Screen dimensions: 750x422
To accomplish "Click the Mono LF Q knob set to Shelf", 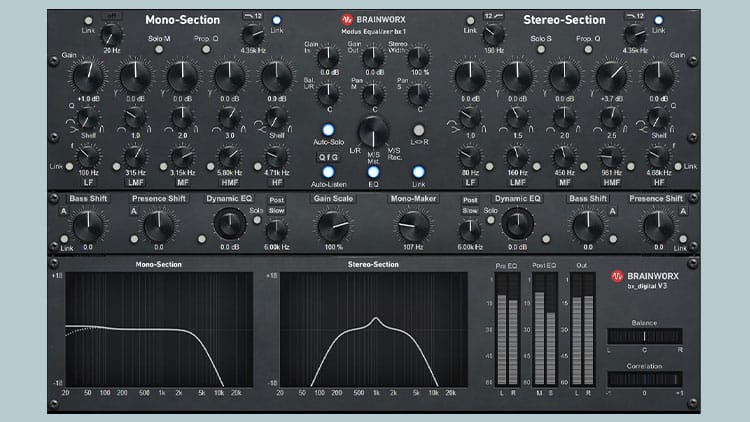I will 88,118.
